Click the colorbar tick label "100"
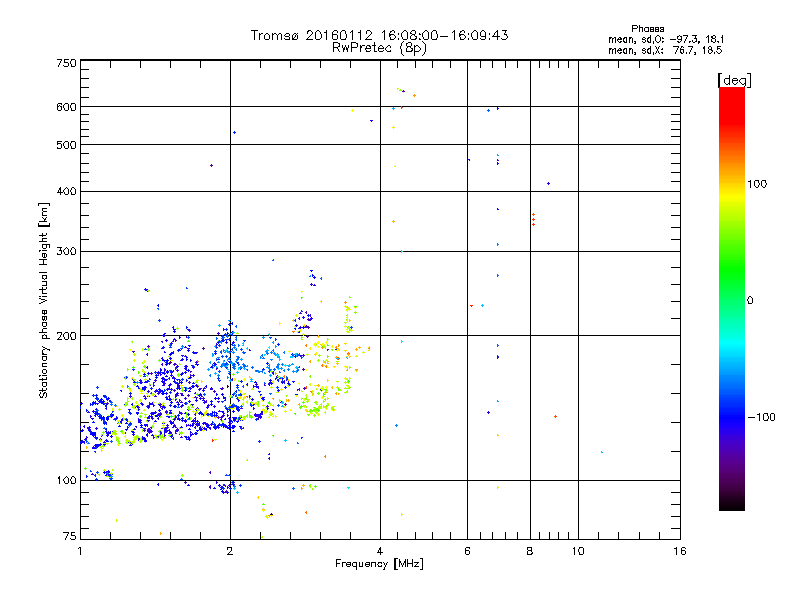 (x=757, y=184)
